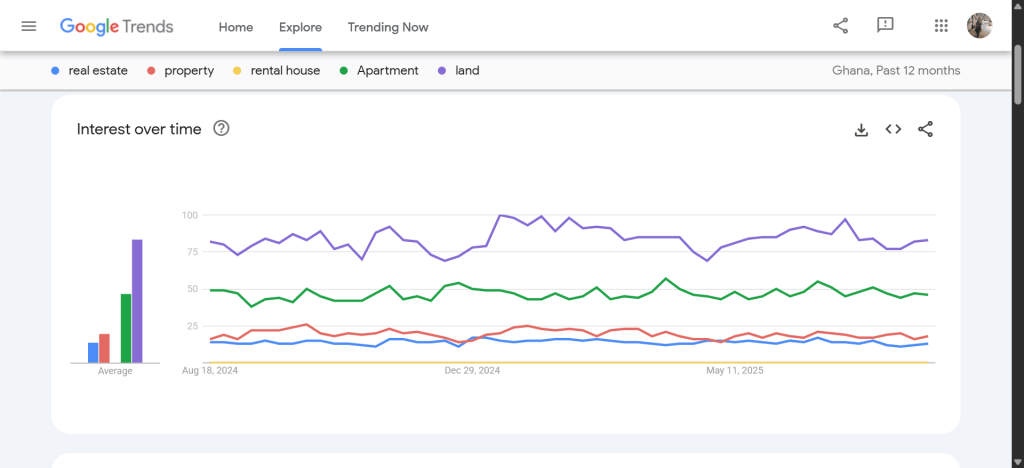Click the purple land dot

coord(442,70)
